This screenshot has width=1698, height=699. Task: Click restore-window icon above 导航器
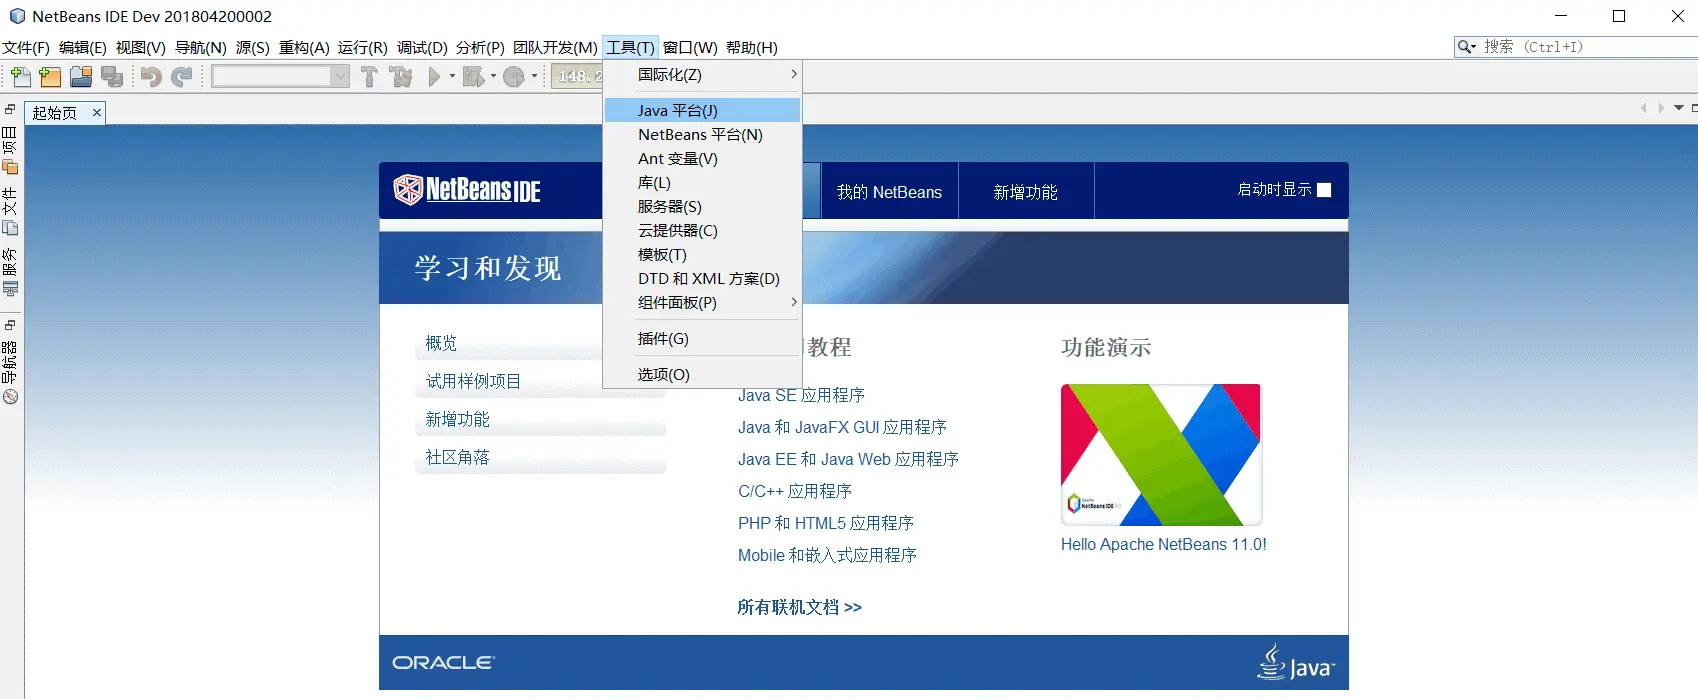tap(9, 325)
